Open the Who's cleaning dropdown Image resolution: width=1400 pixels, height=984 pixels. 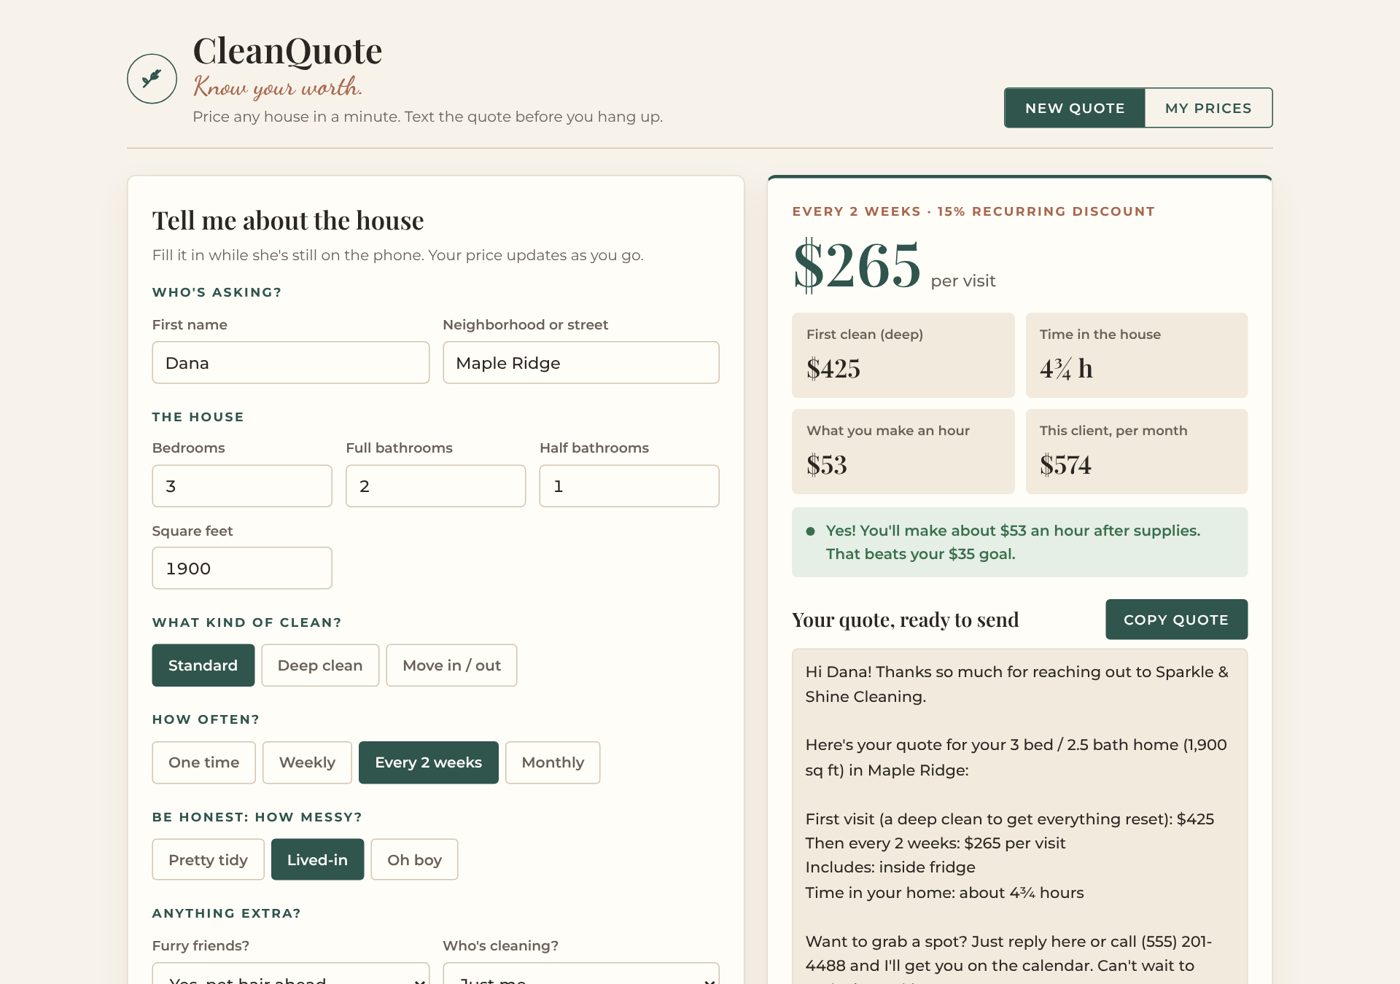pyautogui.click(x=581, y=974)
